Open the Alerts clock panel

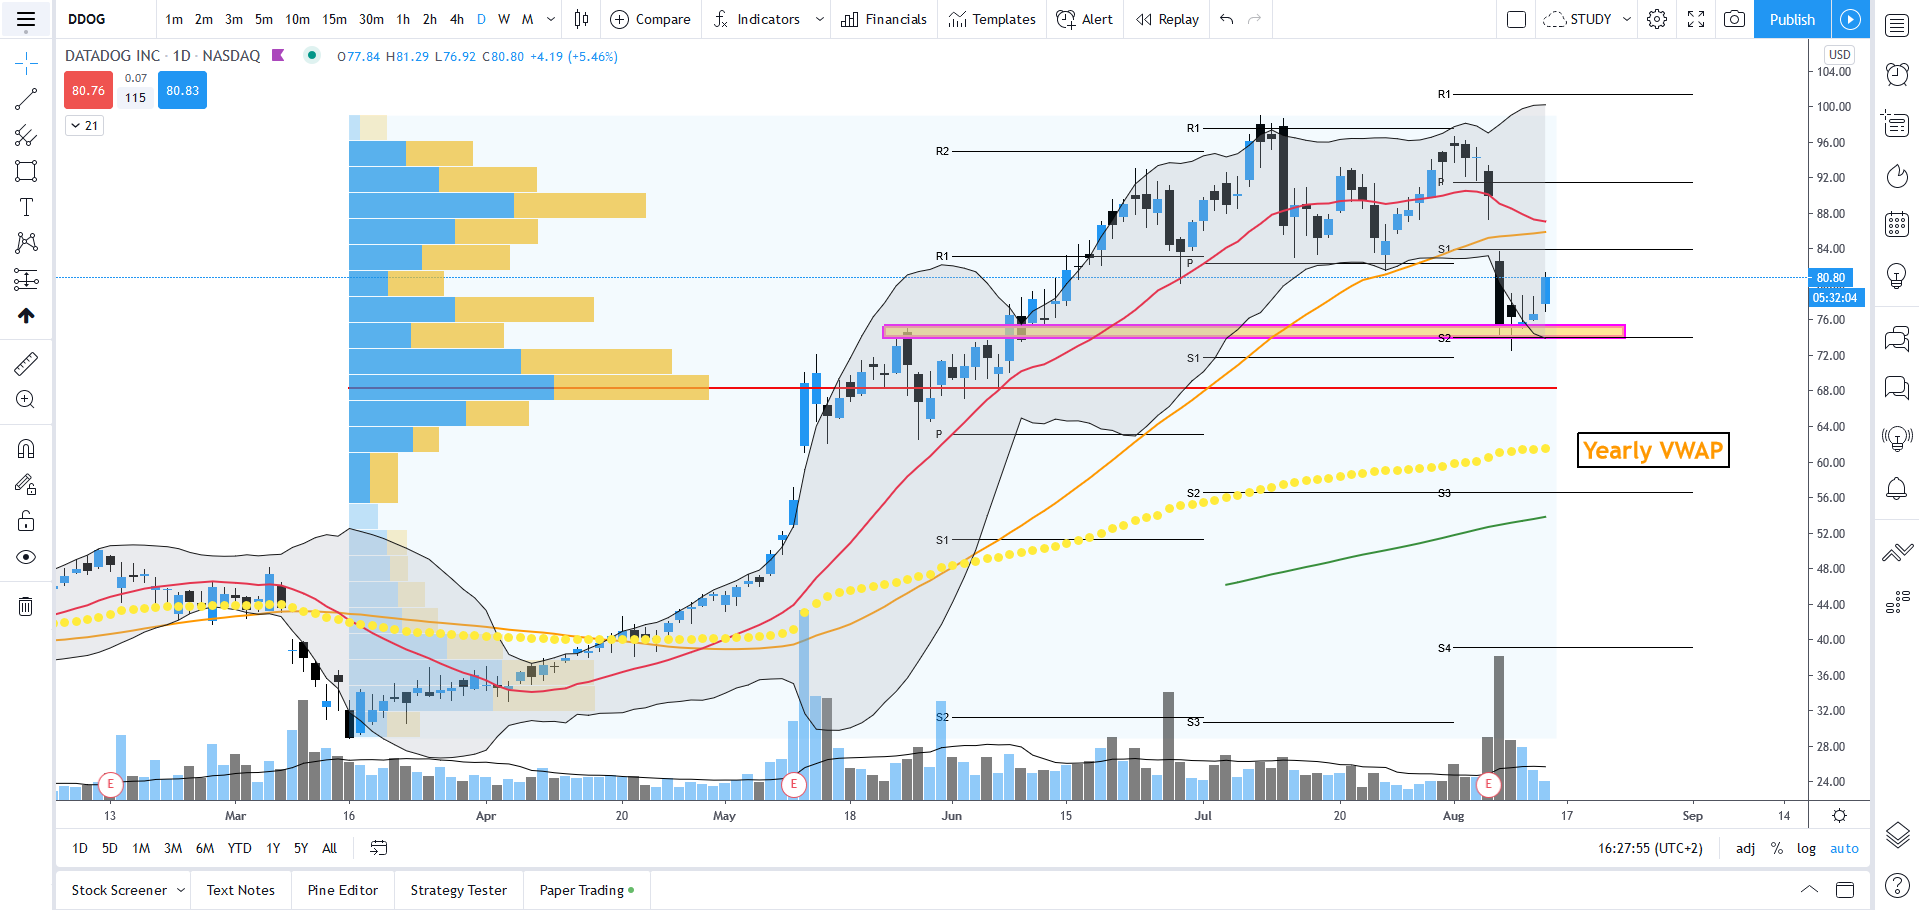click(x=1897, y=74)
